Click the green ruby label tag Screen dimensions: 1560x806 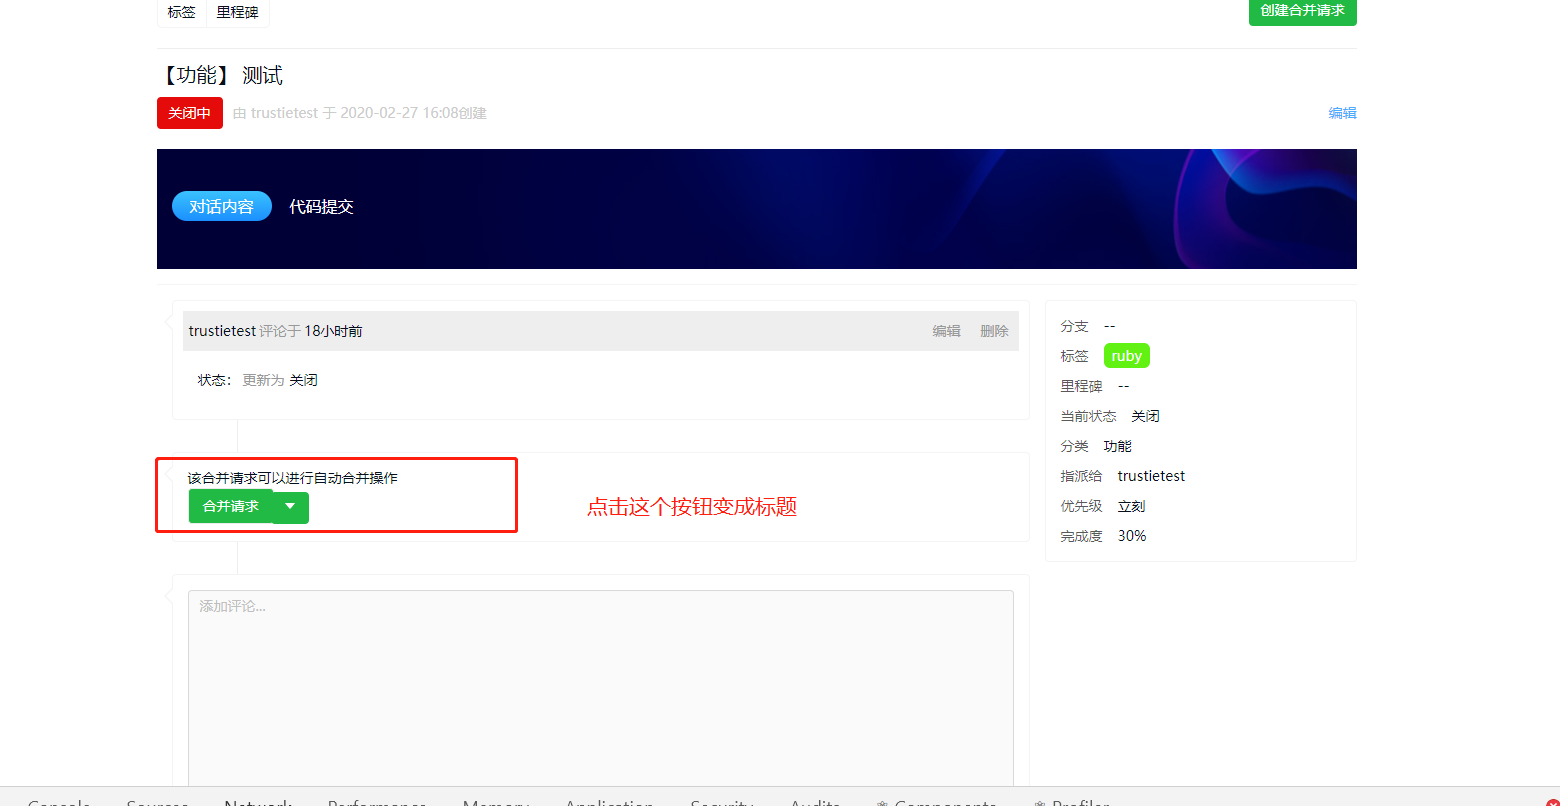click(1126, 356)
